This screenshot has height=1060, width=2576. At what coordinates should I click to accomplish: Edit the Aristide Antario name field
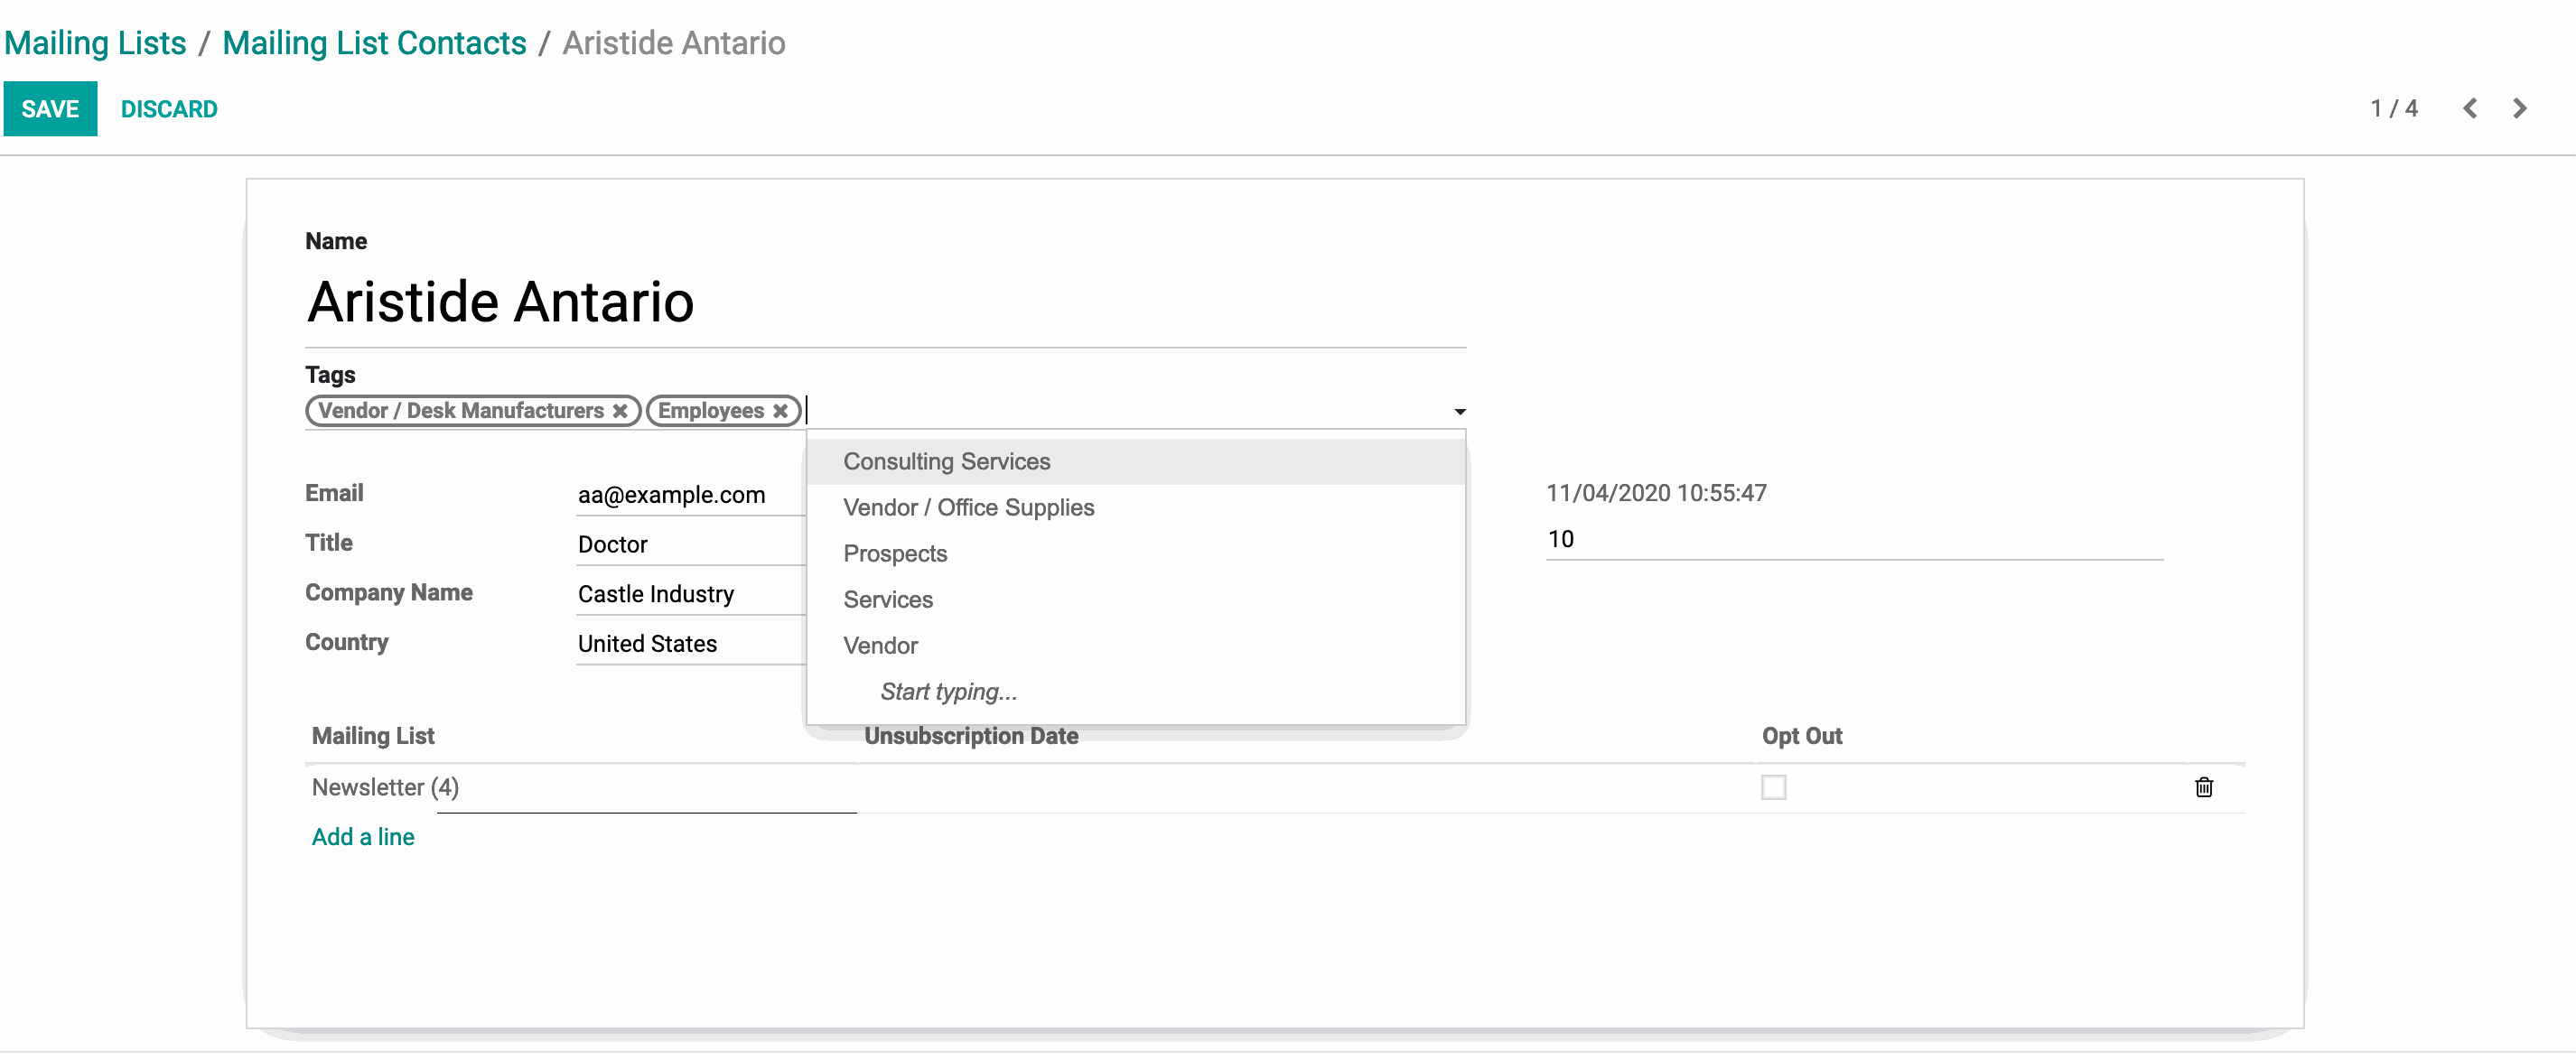click(500, 302)
